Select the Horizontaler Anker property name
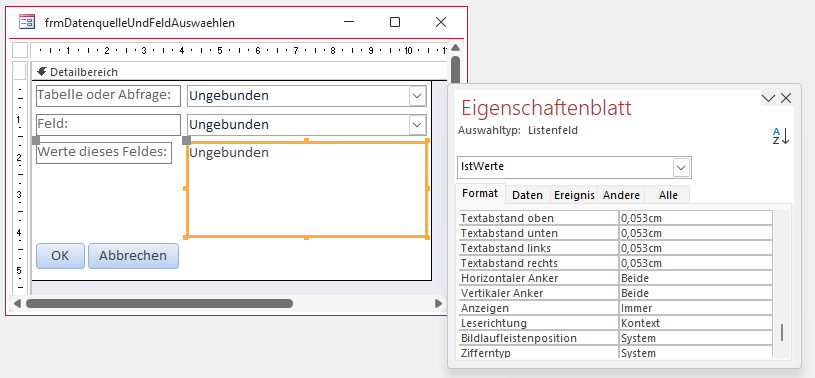This screenshot has width=815, height=378. click(538, 278)
